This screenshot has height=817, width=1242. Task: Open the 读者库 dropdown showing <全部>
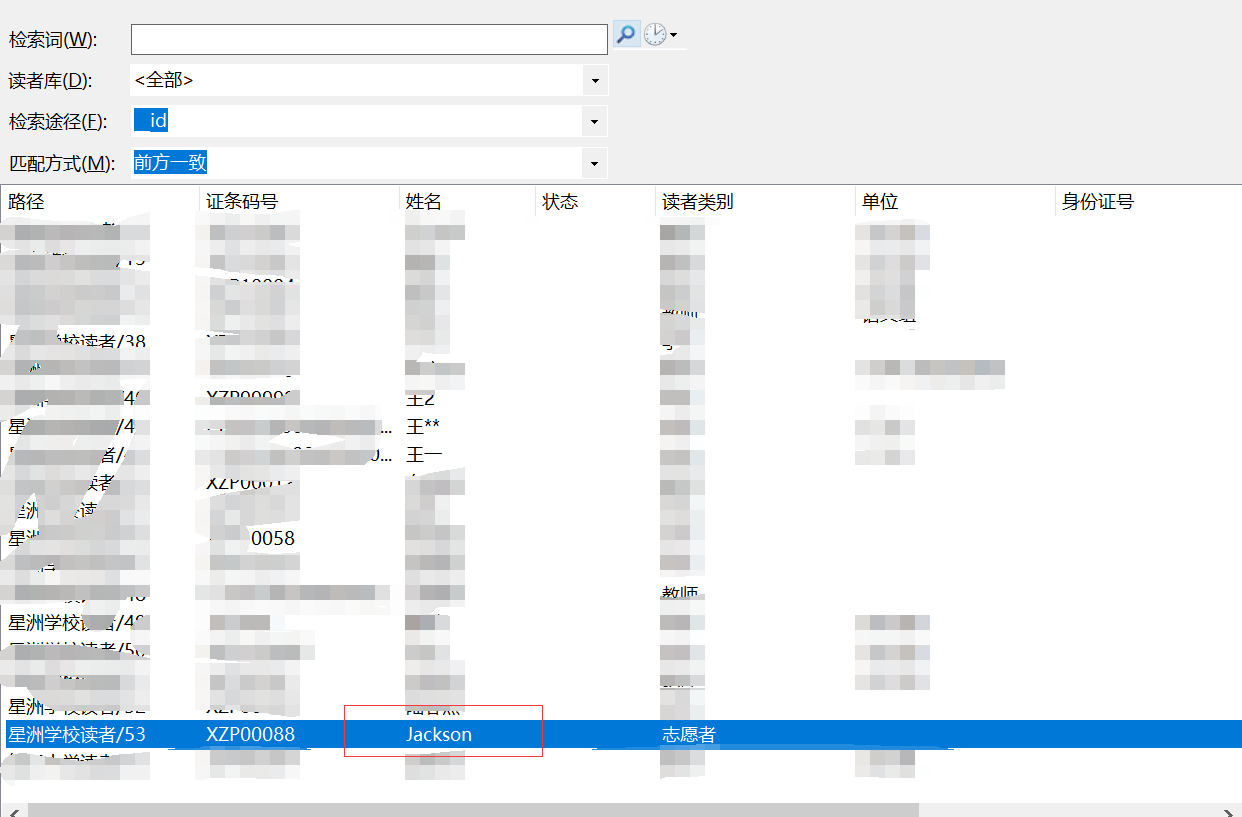pyautogui.click(x=369, y=80)
